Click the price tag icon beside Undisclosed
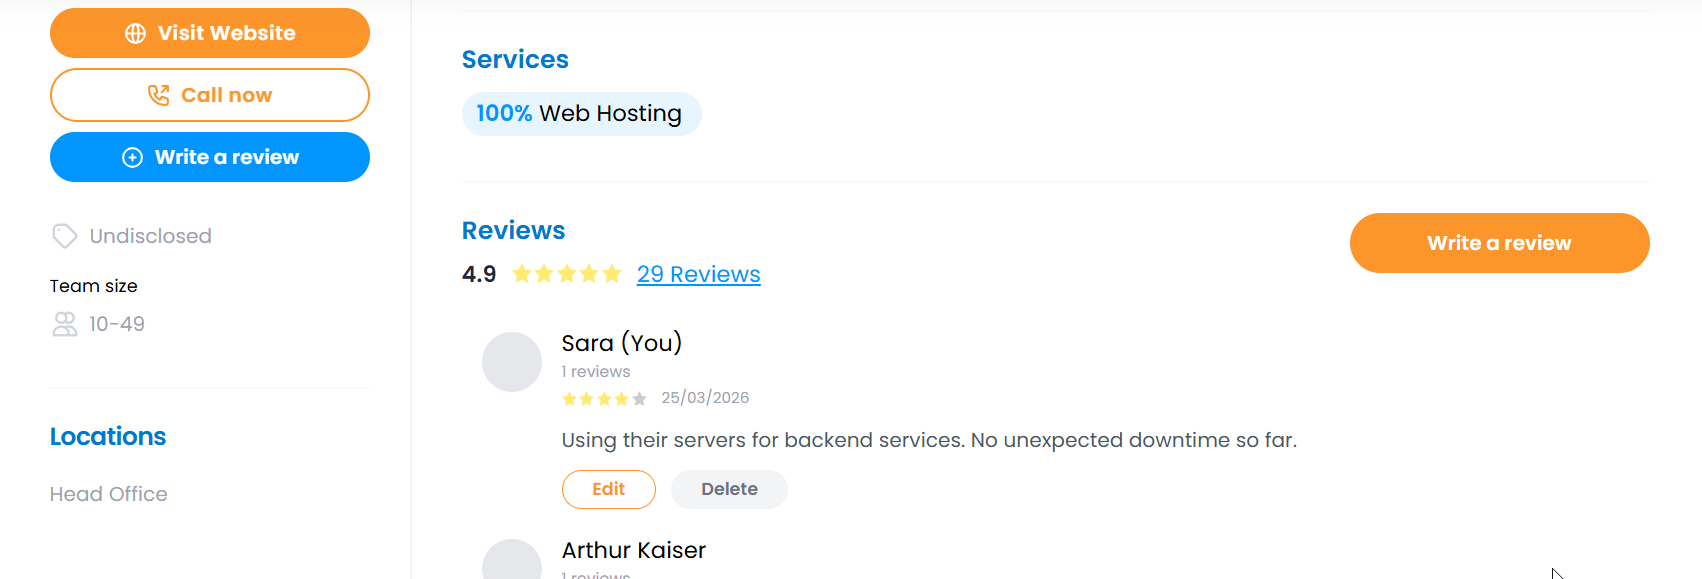Viewport: 1702px width, 579px height. pyautogui.click(x=64, y=236)
